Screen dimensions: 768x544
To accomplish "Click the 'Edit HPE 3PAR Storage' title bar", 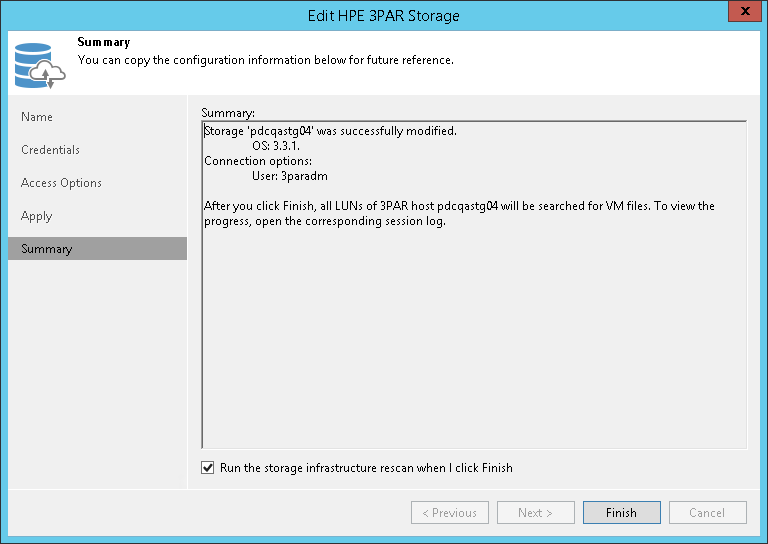I will [x=384, y=16].
